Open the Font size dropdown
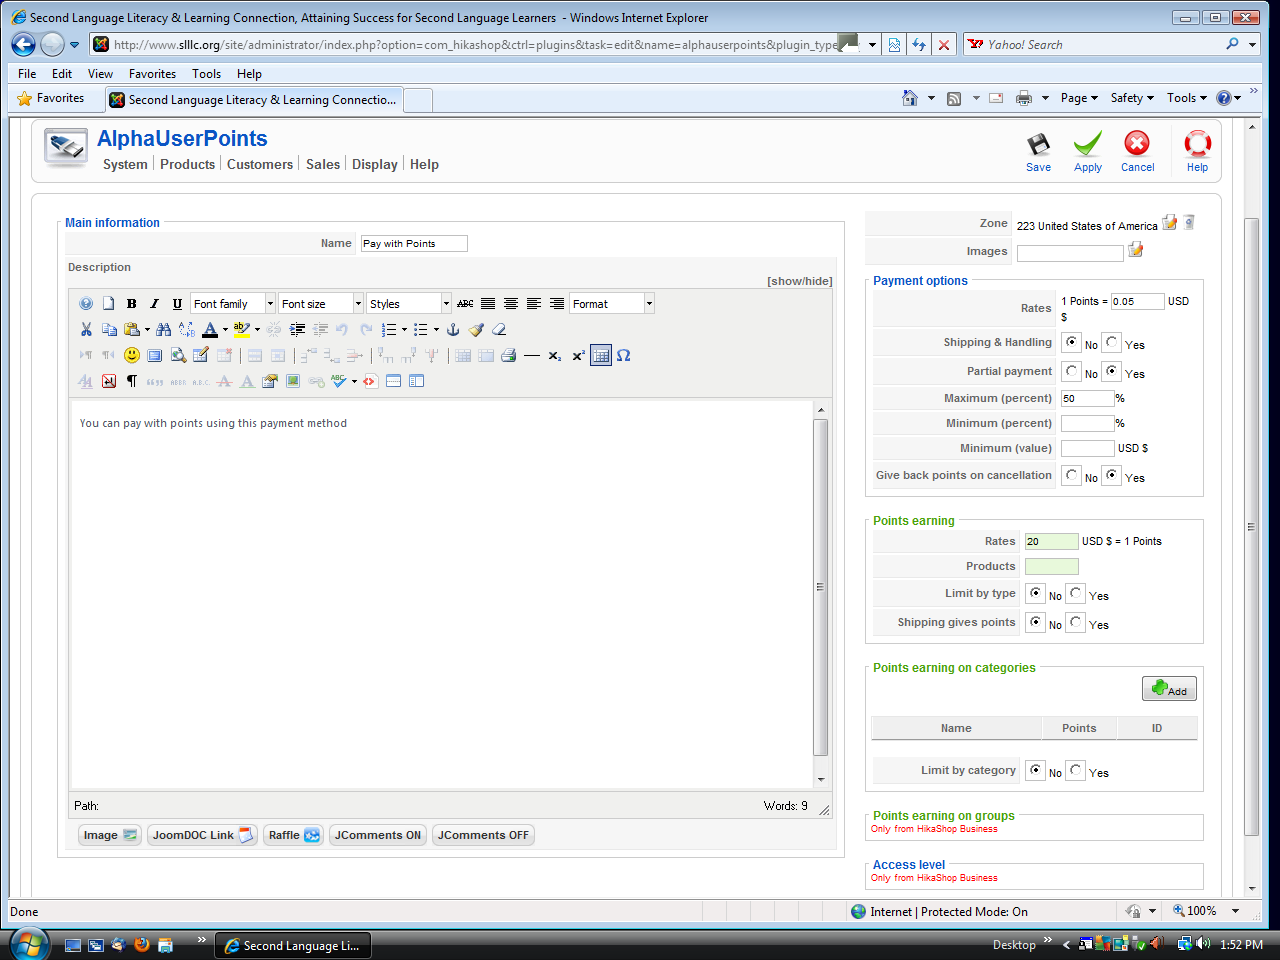Screen dimensions: 1280x960 pos(321,304)
